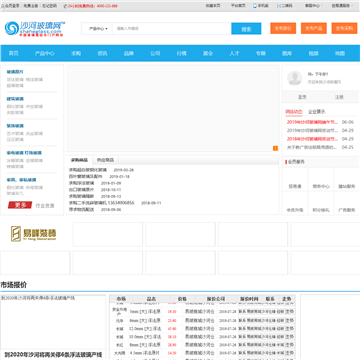360x360 pixels.
Task: Open 资讯 in the navigation bar
Action: pos(102,53)
